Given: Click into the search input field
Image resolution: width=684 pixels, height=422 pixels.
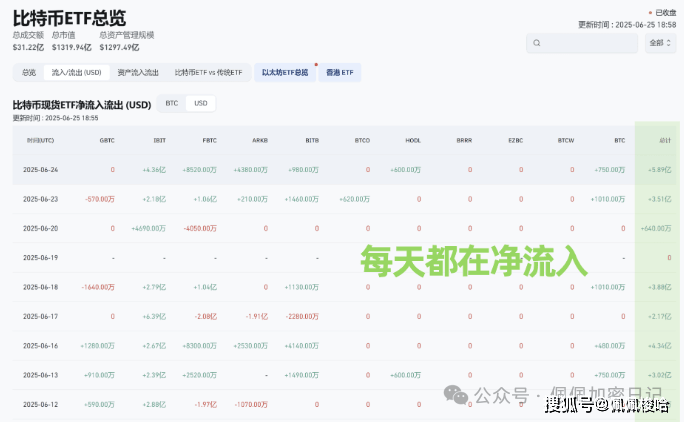Looking at the screenshot, I should [x=582, y=43].
